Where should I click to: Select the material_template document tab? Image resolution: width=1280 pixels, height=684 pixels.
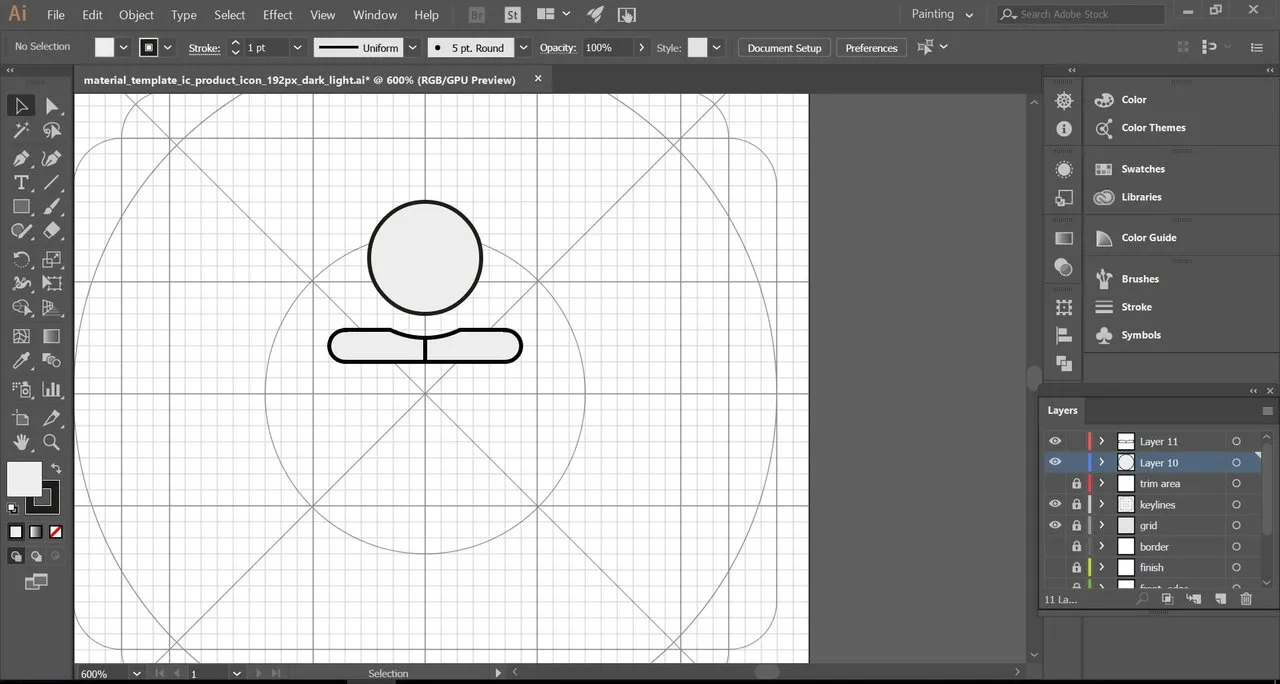[300, 80]
